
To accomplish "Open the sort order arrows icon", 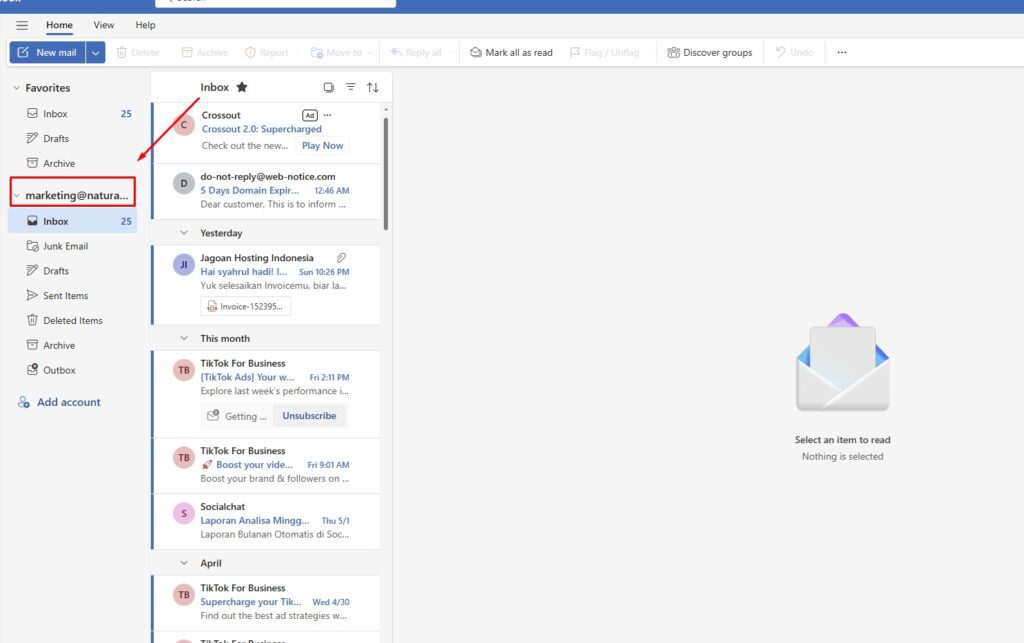I will pyautogui.click(x=373, y=87).
